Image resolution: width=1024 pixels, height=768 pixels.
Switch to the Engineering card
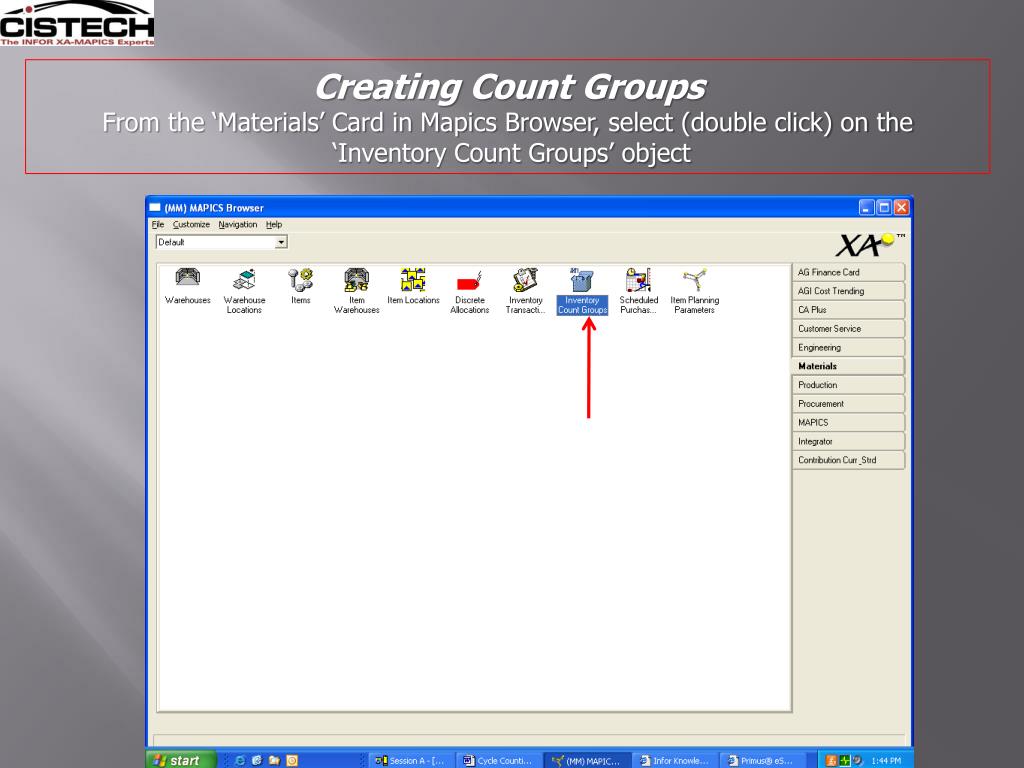point(848,347)
